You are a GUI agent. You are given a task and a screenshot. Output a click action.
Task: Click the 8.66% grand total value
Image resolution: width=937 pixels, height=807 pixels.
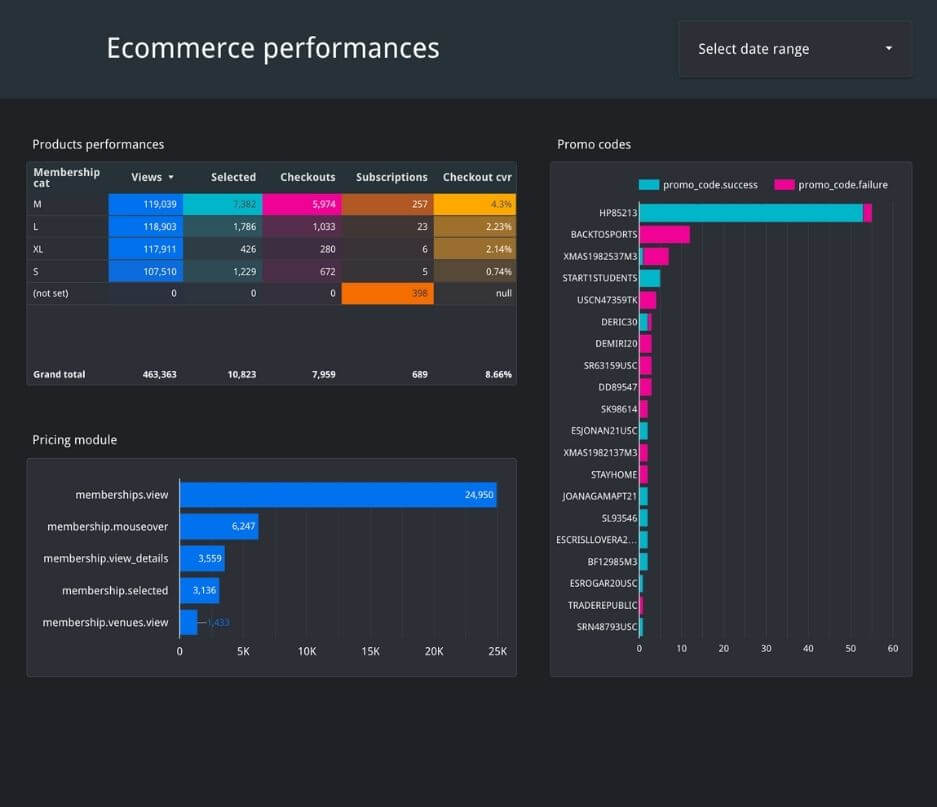[x=498, y=374]
